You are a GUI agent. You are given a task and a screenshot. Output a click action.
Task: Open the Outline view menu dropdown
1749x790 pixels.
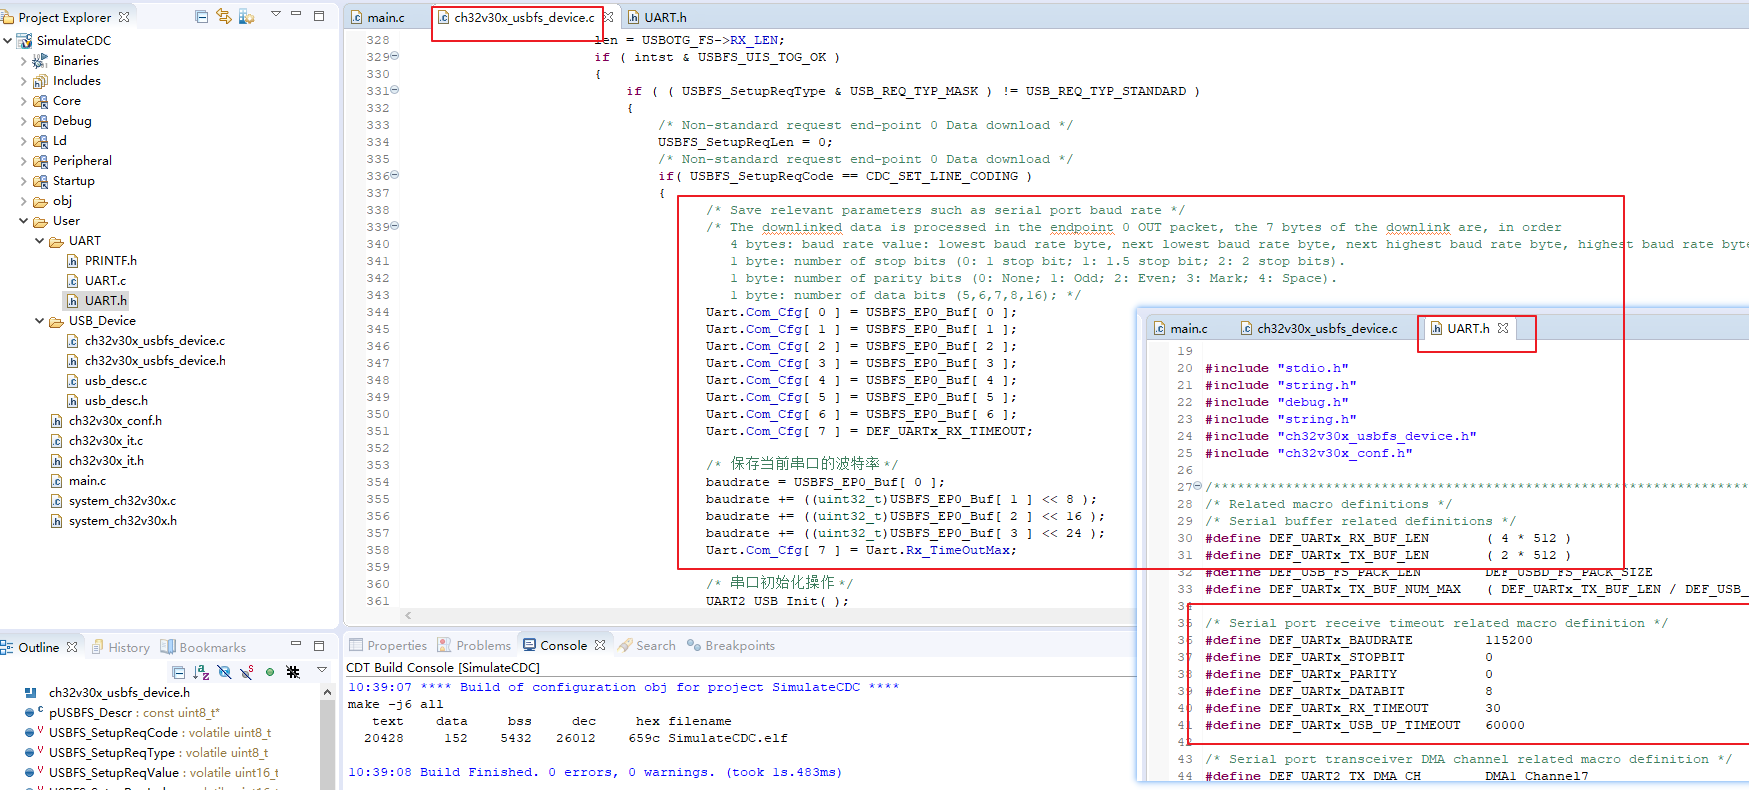click(x=322, y=670)
